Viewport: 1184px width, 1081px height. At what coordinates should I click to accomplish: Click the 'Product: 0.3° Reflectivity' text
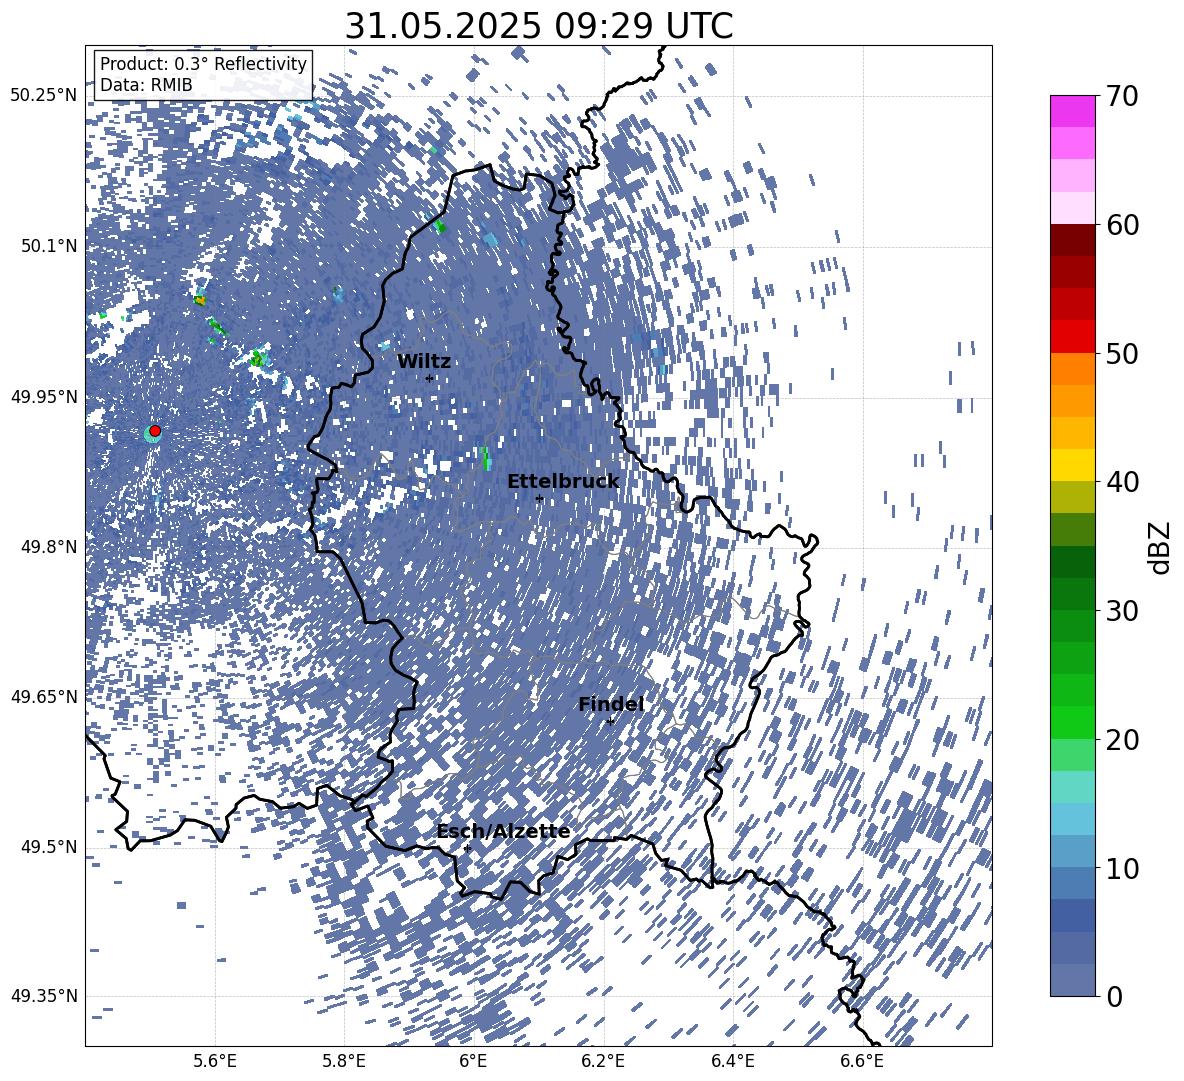pos(203,63)
